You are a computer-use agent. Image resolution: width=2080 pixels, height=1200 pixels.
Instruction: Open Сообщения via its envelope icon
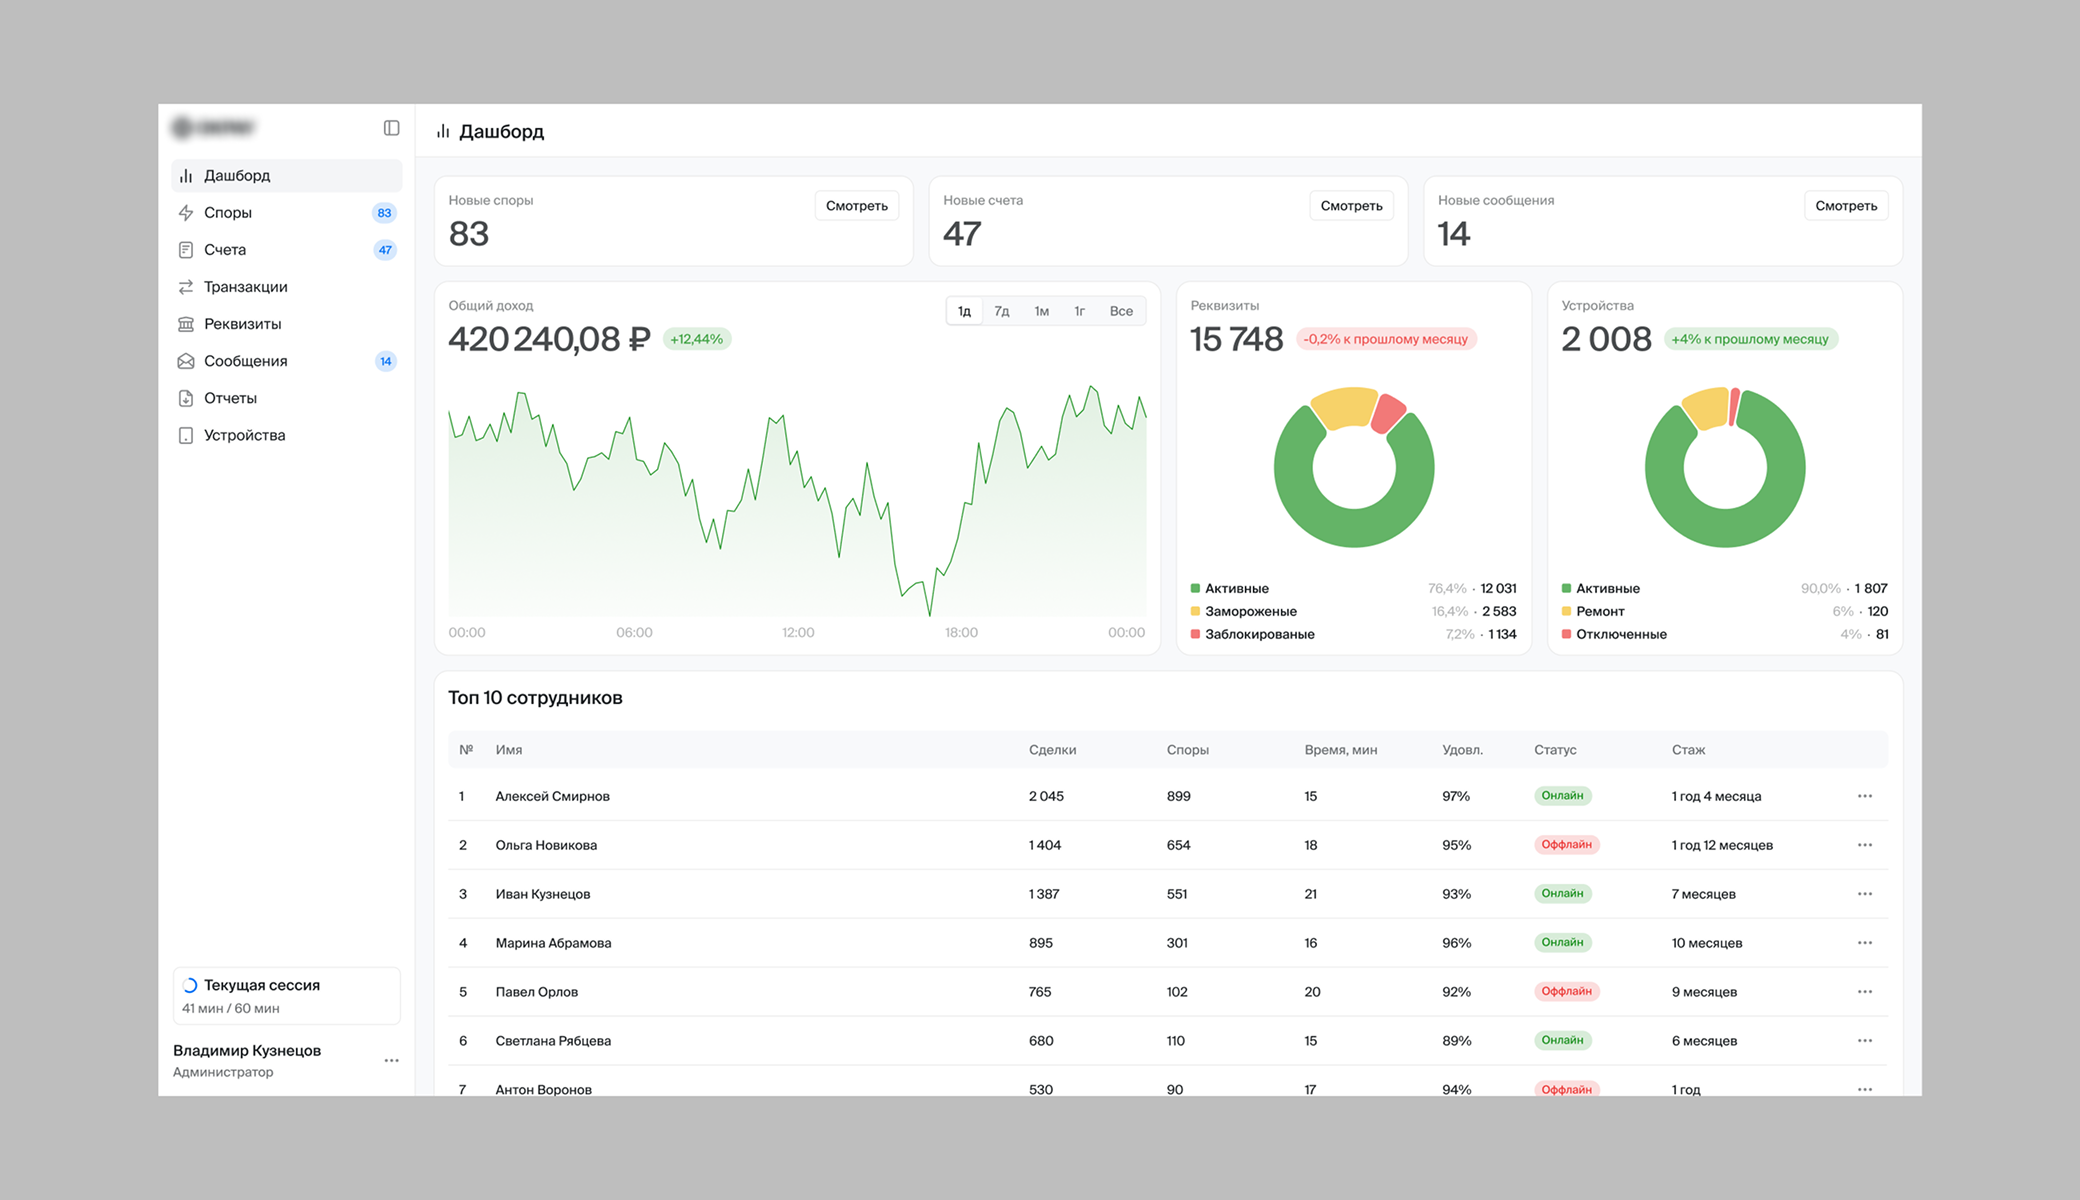coord(186,361)
